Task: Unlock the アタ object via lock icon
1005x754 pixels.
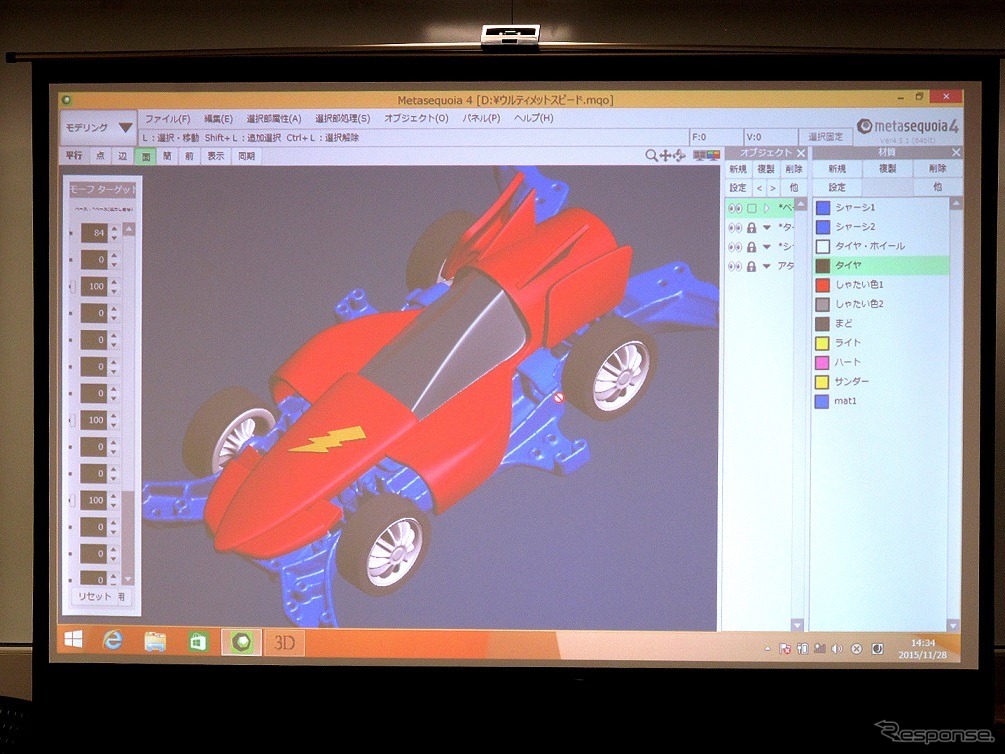Action: click(751, 266)
